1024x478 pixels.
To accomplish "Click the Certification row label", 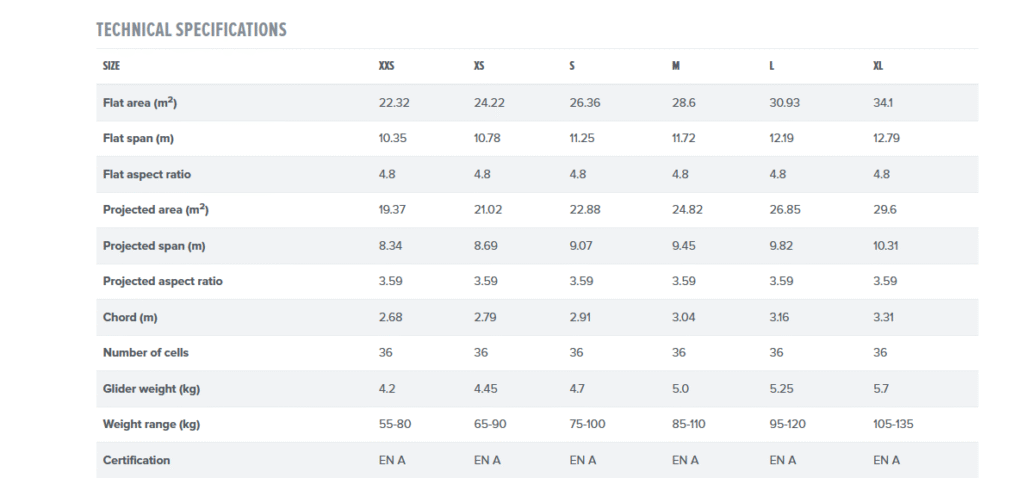I will point(136,460).
